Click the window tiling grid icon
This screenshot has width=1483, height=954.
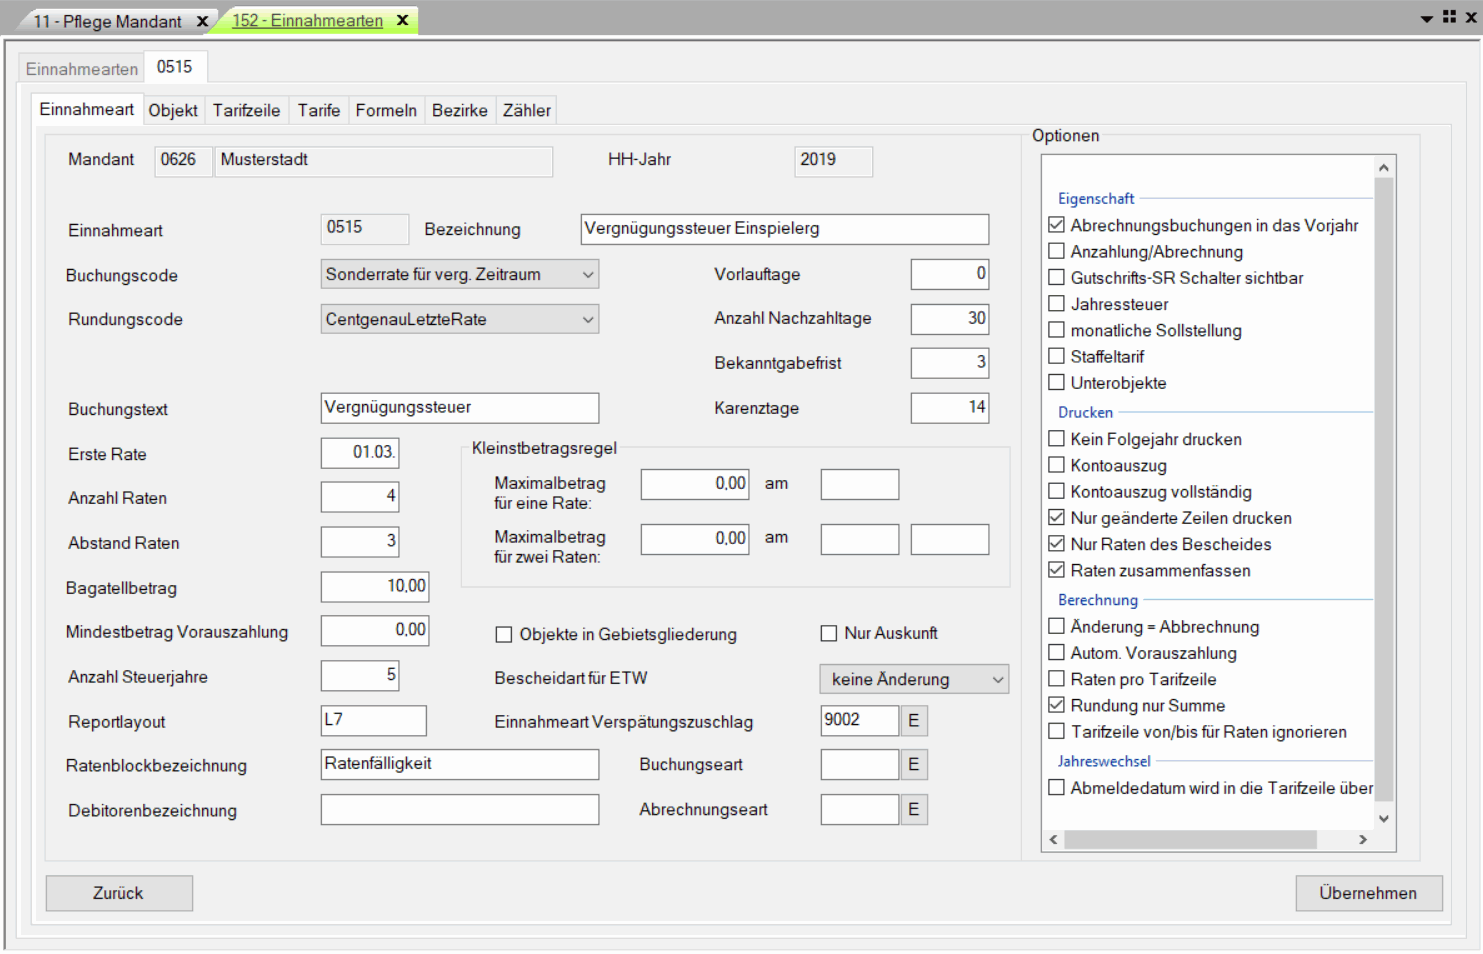1449,17
